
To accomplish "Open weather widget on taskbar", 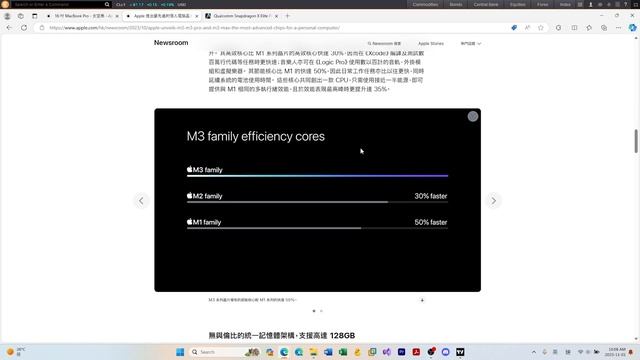I will [x=16, y=351].
